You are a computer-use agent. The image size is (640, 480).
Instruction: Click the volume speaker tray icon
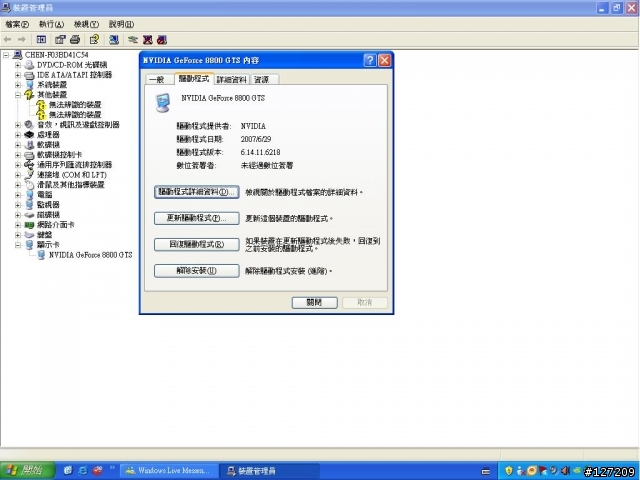[565, 471]
